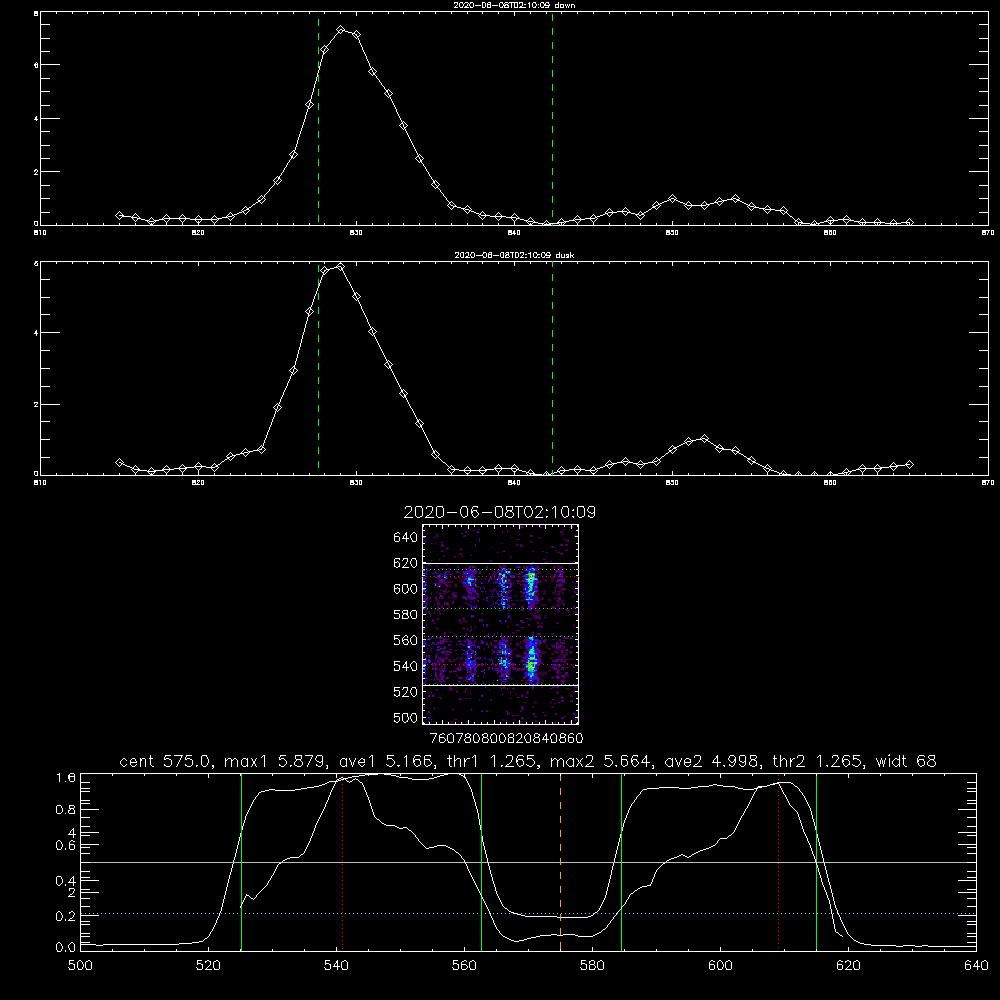Click the 'widt 68' statistic text

pyautogui.click(x=906, y=761)
